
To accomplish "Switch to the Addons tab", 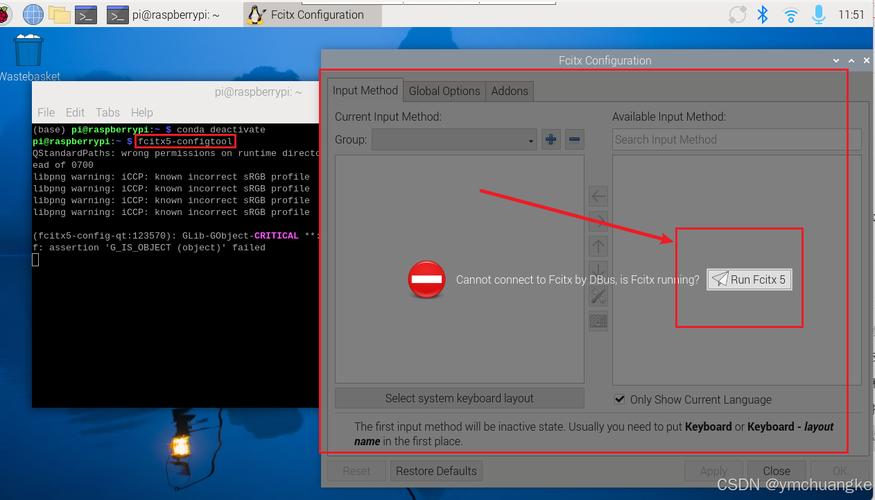I will click(509, 91).
